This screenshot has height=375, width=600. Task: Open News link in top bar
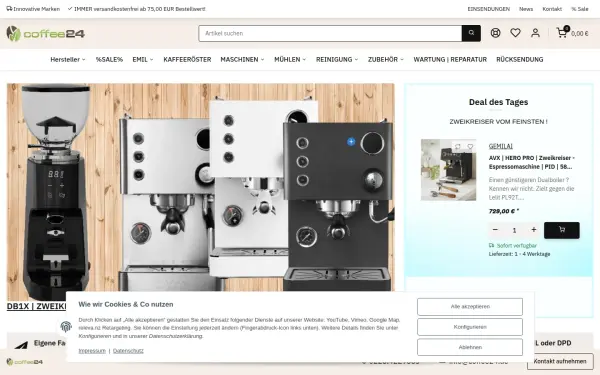point(526,9)
